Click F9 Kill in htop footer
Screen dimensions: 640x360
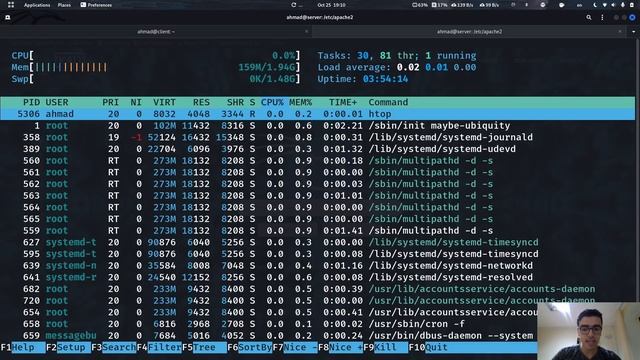pyautogui.click(x=385, y=347)
